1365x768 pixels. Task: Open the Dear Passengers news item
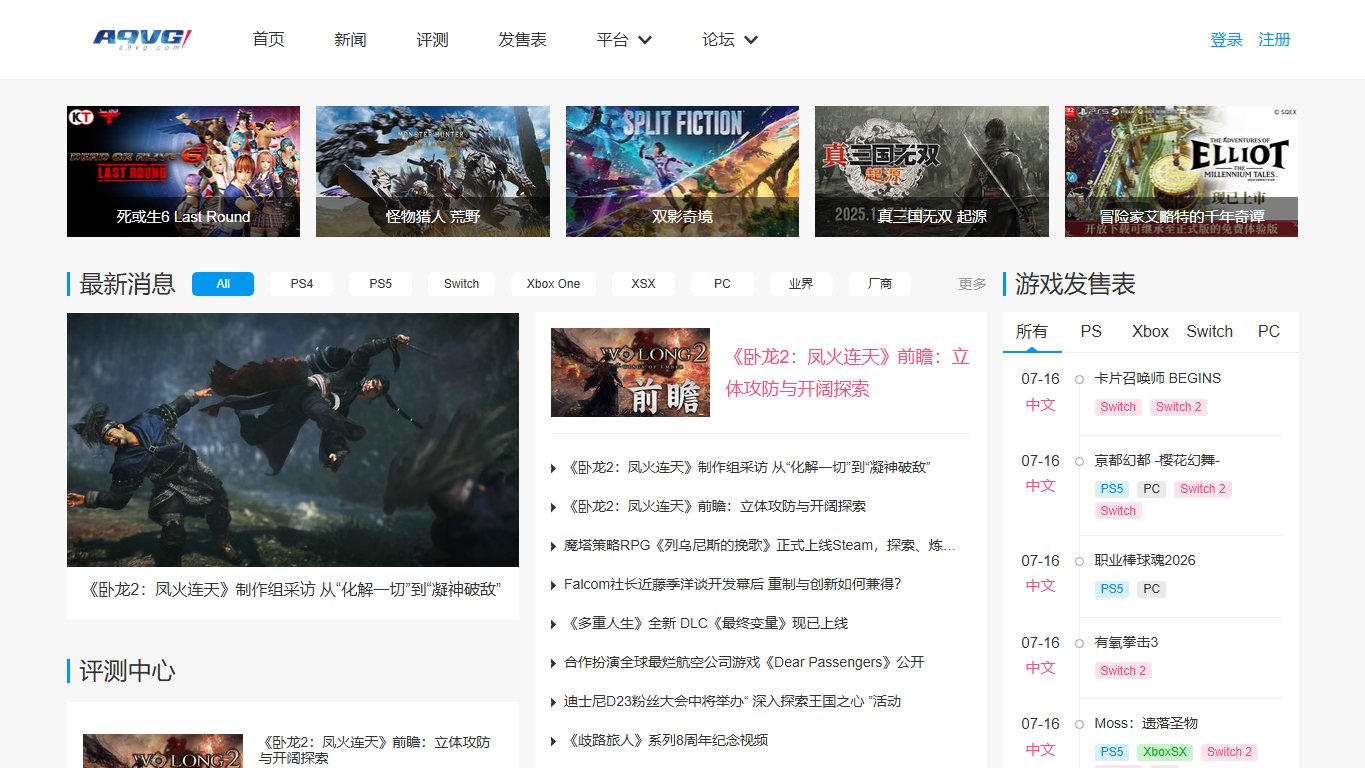744,662
